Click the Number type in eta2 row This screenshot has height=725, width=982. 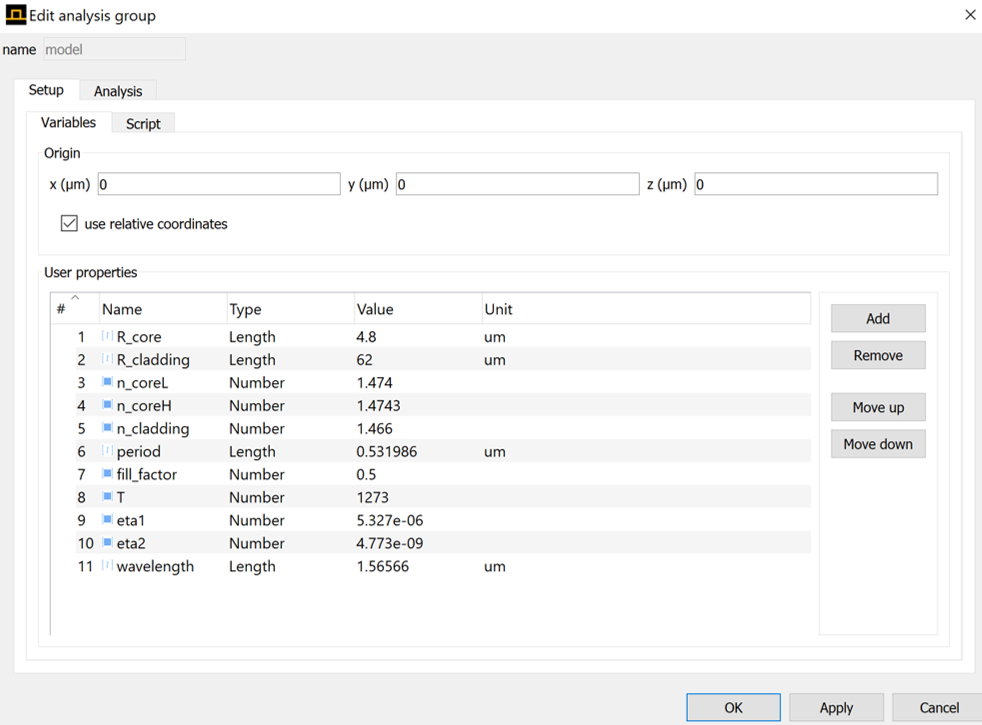coord(257,543)
